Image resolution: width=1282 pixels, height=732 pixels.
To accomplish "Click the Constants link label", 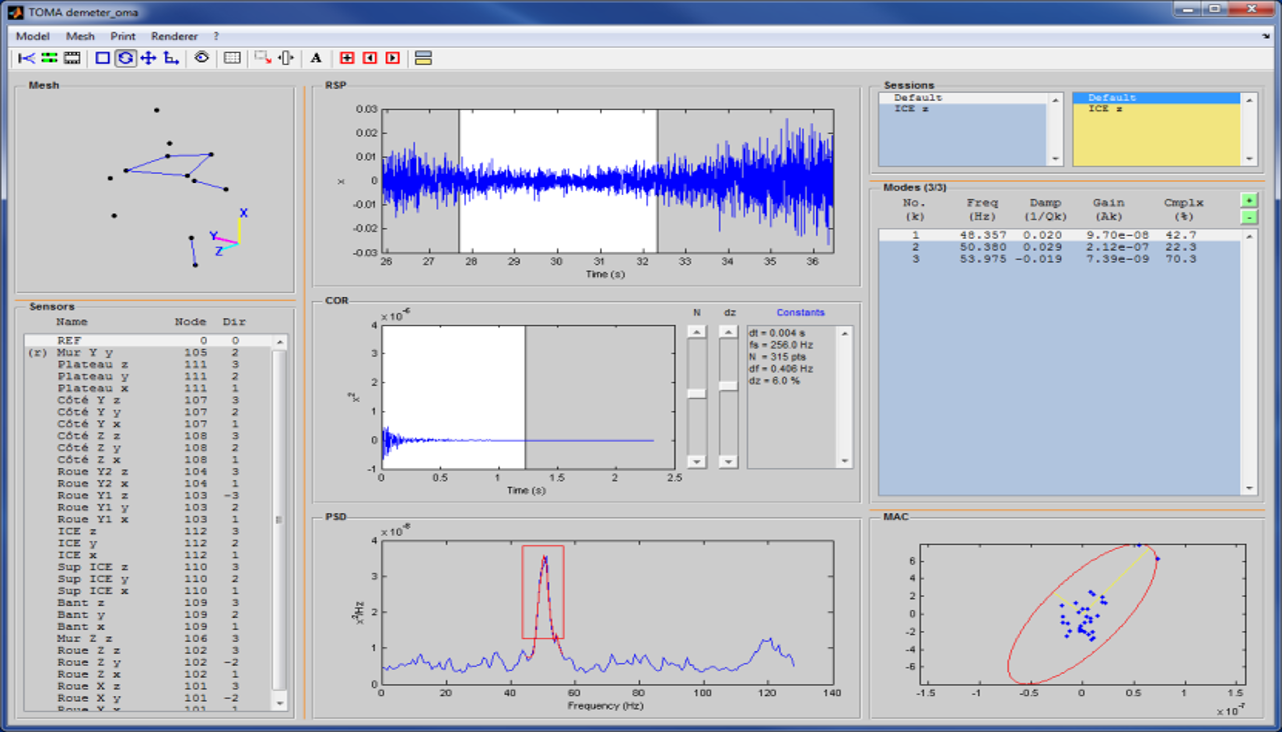I will [800, 312].
